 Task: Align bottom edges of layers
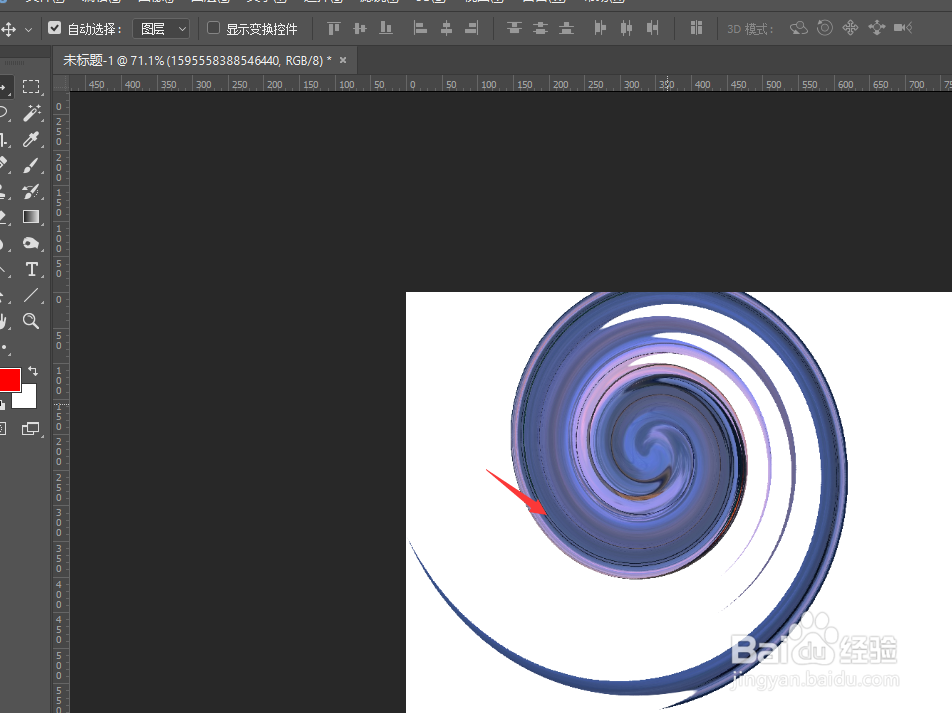tap(386, 28)
